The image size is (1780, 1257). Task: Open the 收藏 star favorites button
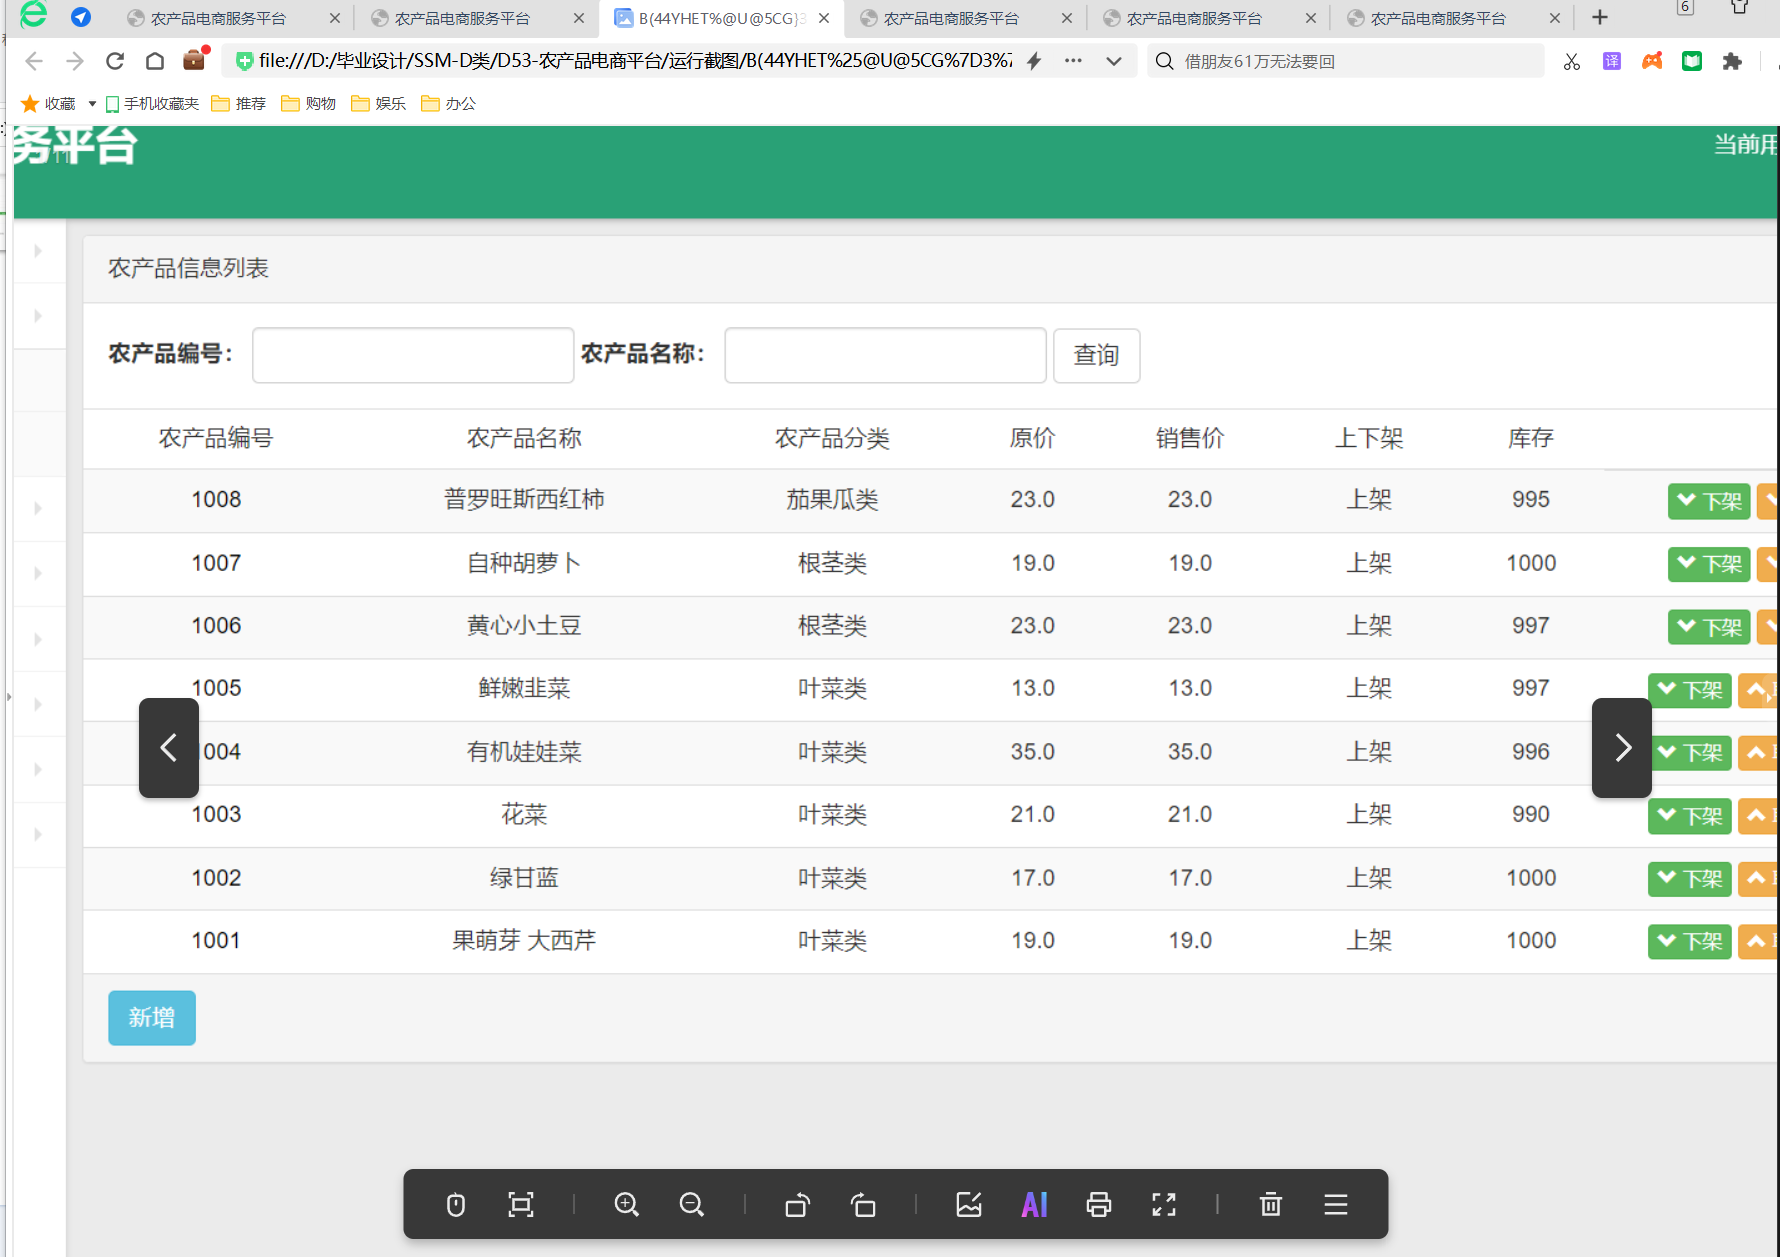[x=48, y=103]
